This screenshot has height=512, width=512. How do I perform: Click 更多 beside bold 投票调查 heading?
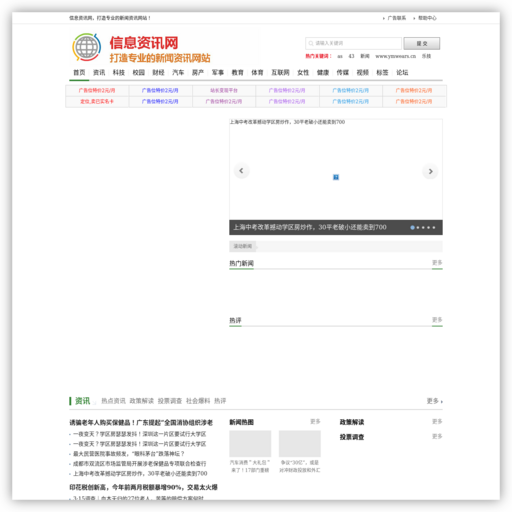[x=437, y=436]
